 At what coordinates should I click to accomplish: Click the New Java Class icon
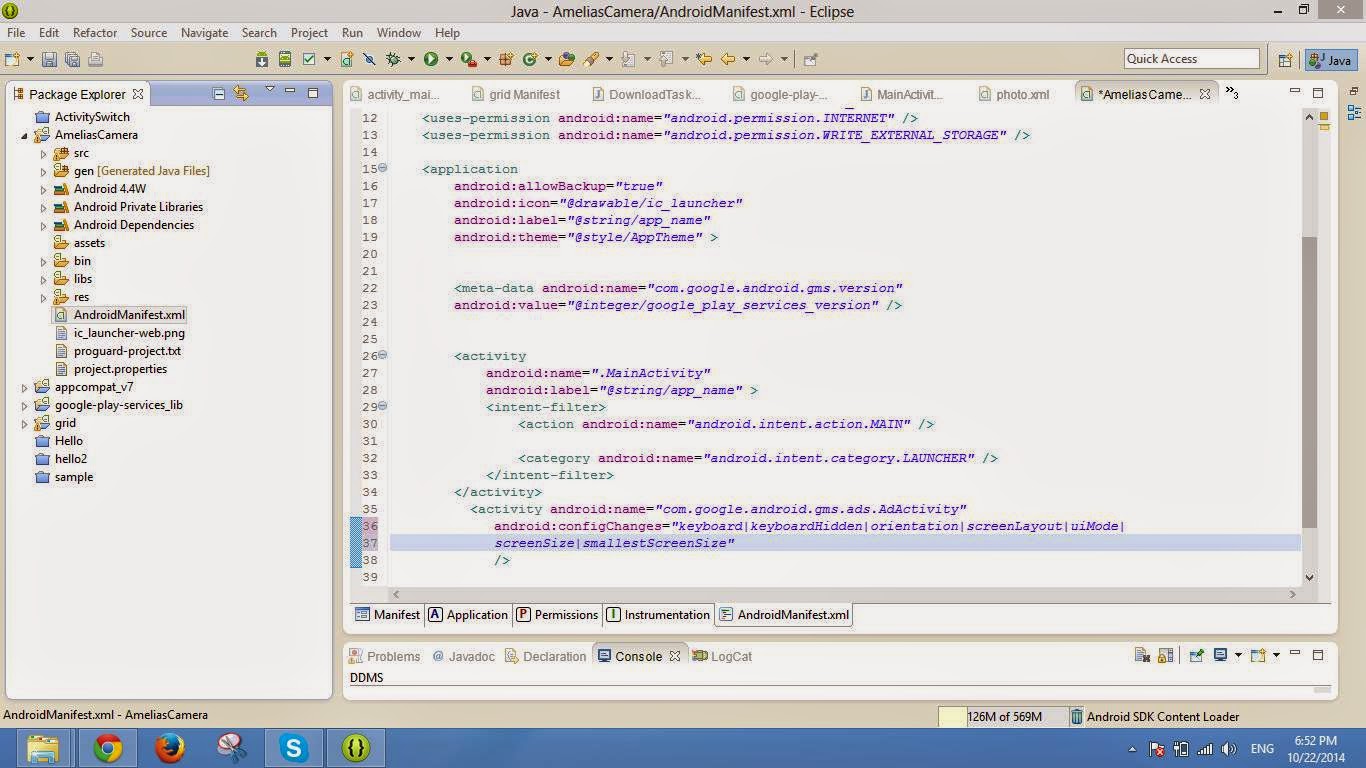(x=530, y=59)
